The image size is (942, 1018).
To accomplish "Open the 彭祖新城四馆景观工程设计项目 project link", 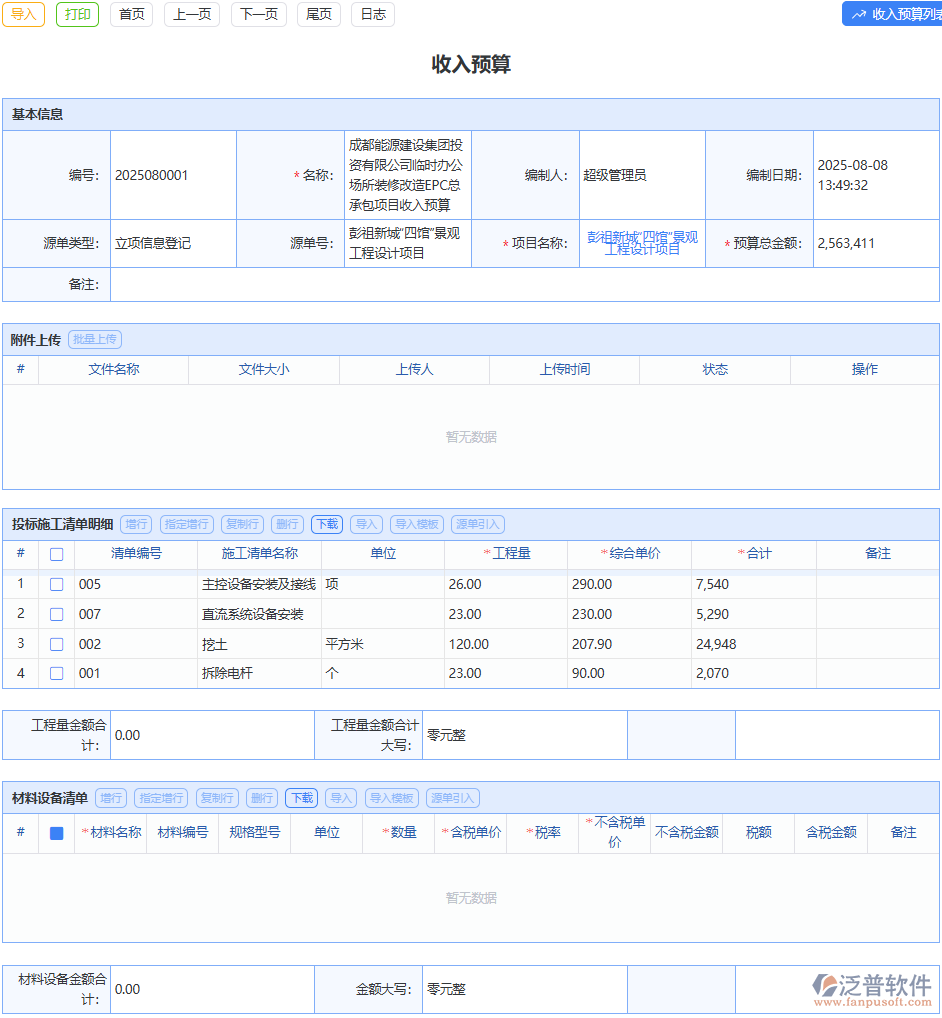I will 641,243.
